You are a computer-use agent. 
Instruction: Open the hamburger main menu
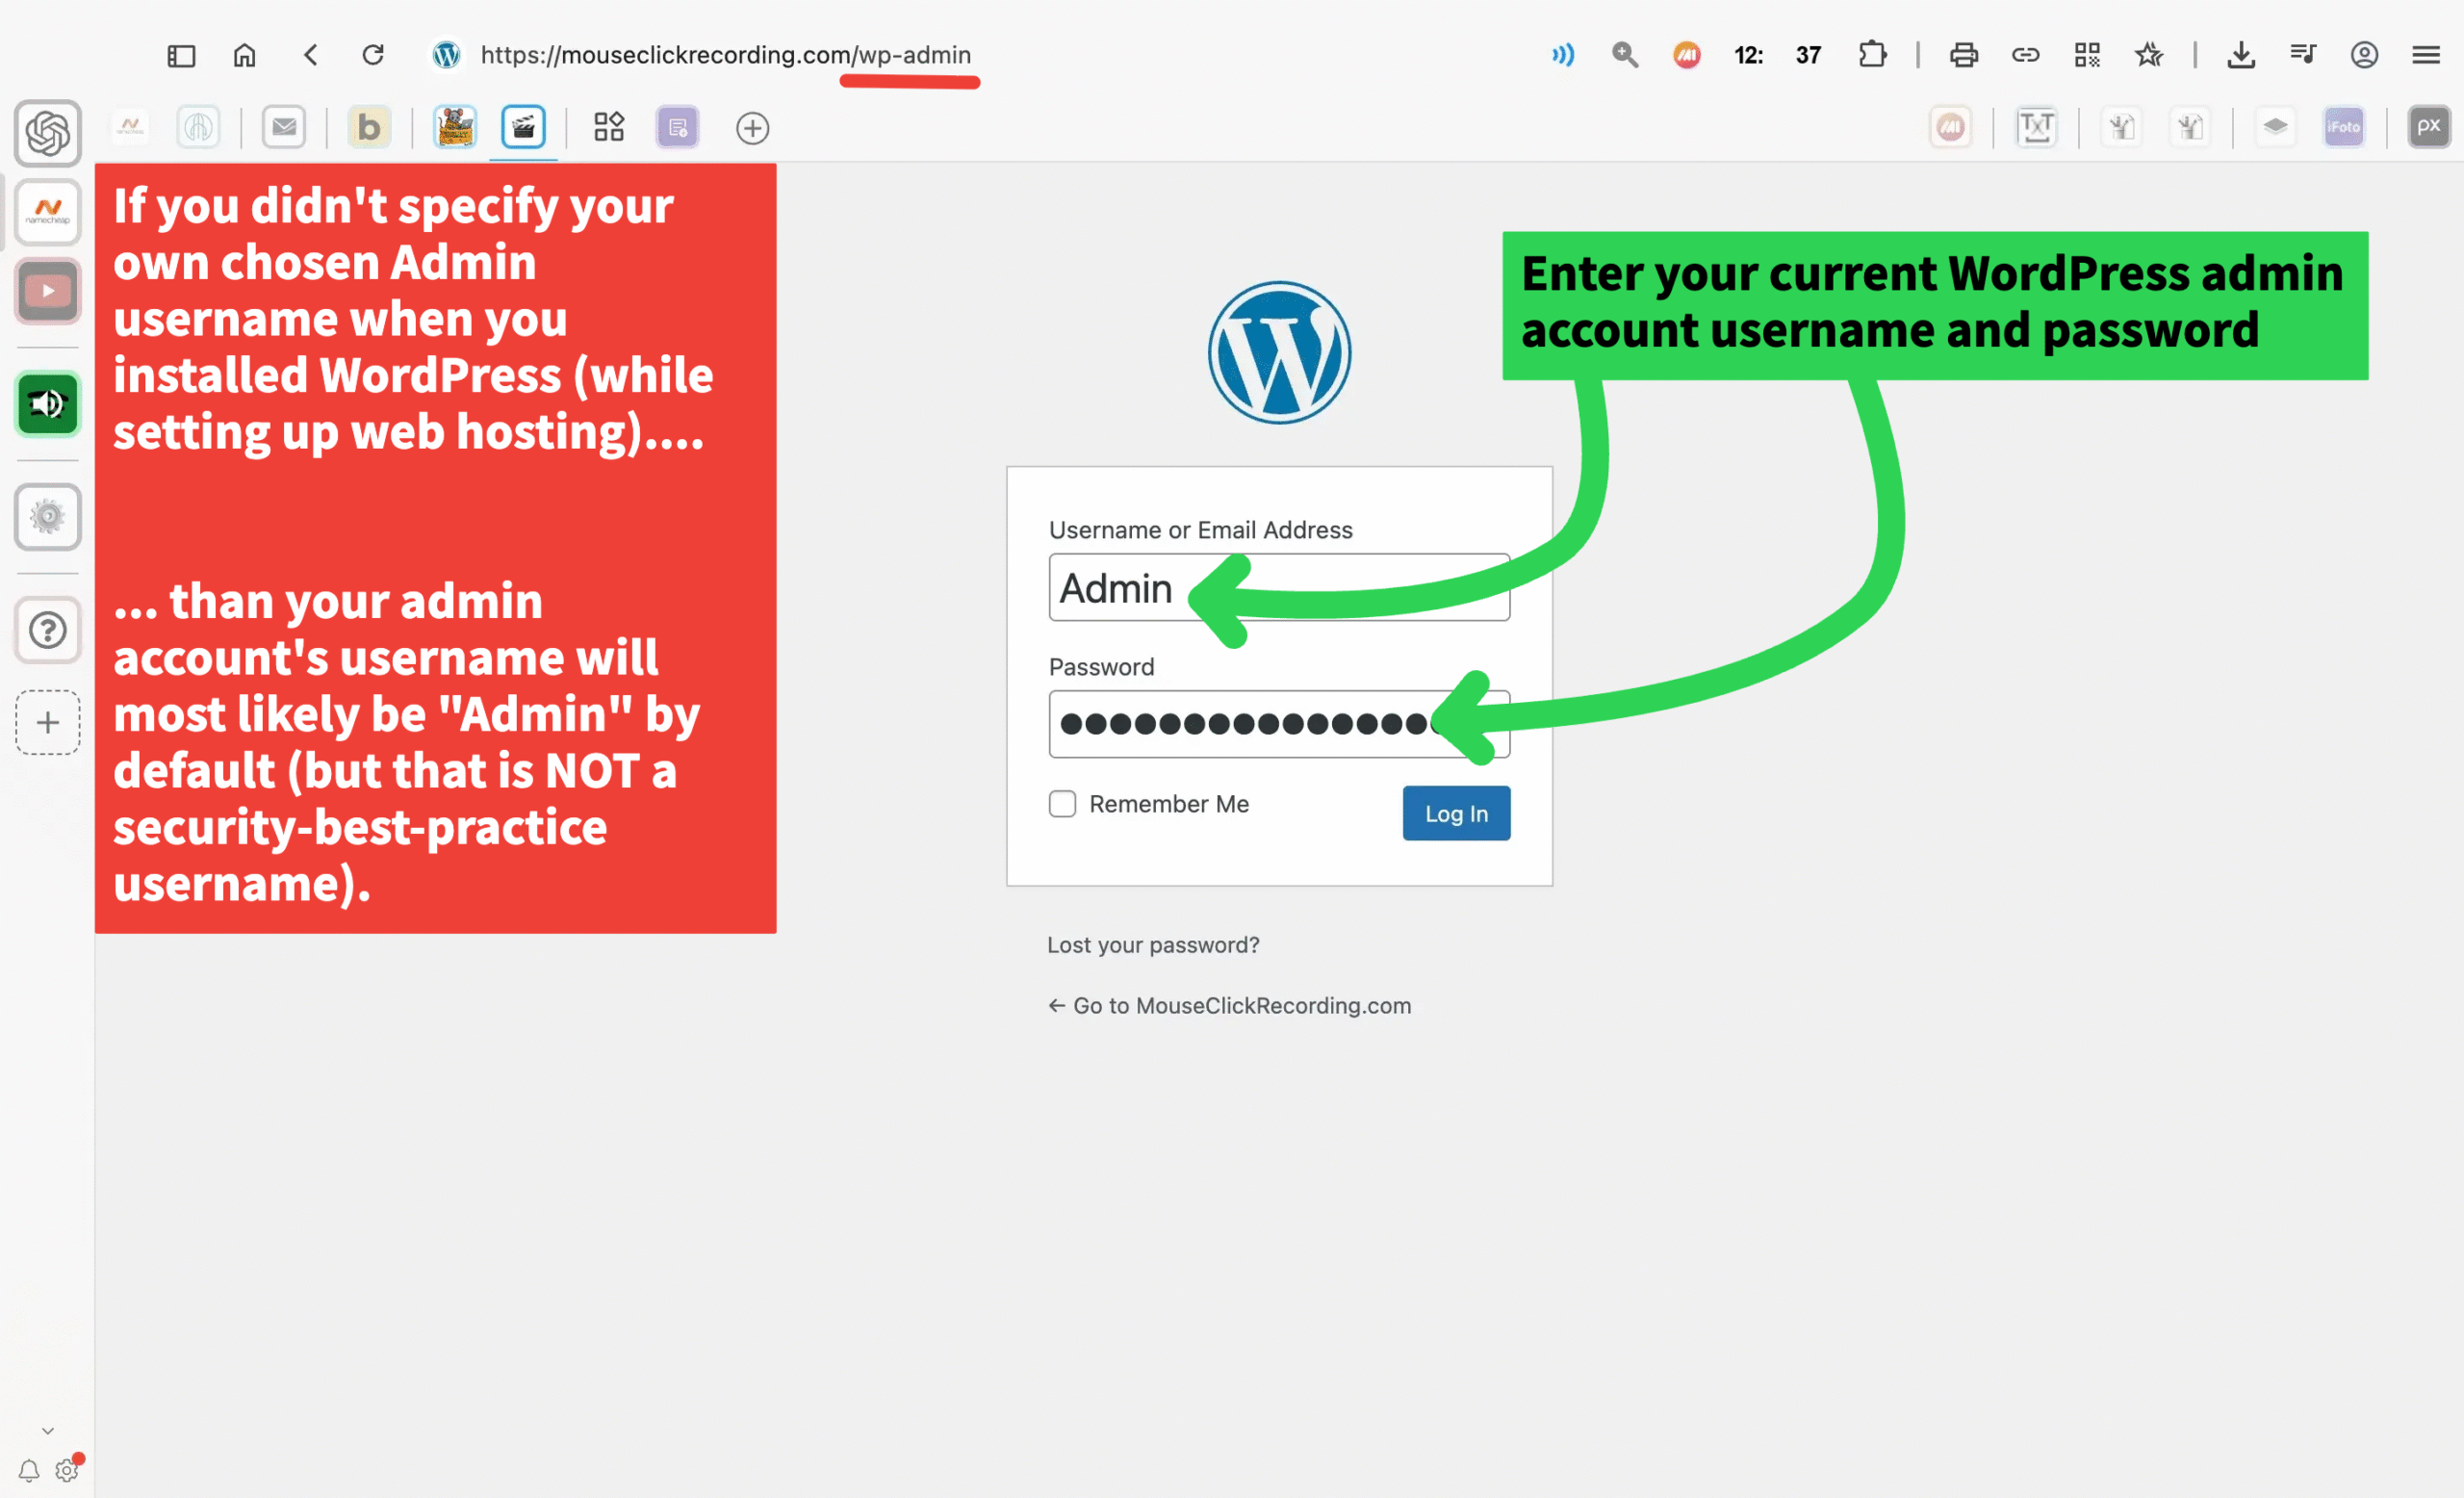[2426, 55]
